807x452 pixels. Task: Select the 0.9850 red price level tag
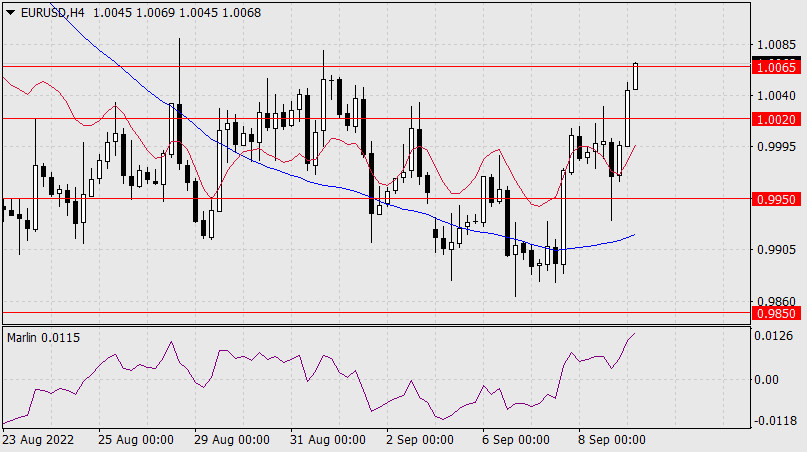[x=777, y=313]
